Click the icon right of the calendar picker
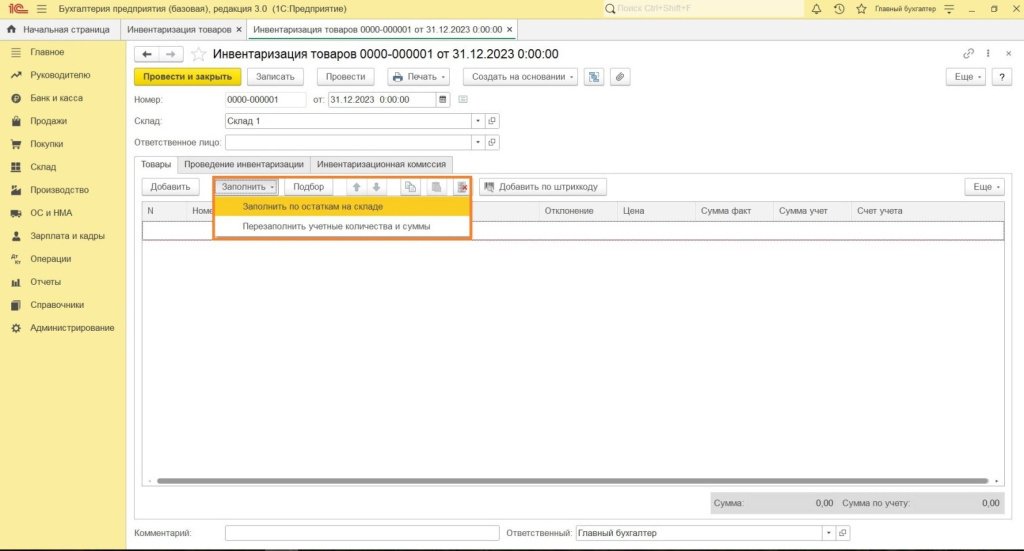 [463, 99]
